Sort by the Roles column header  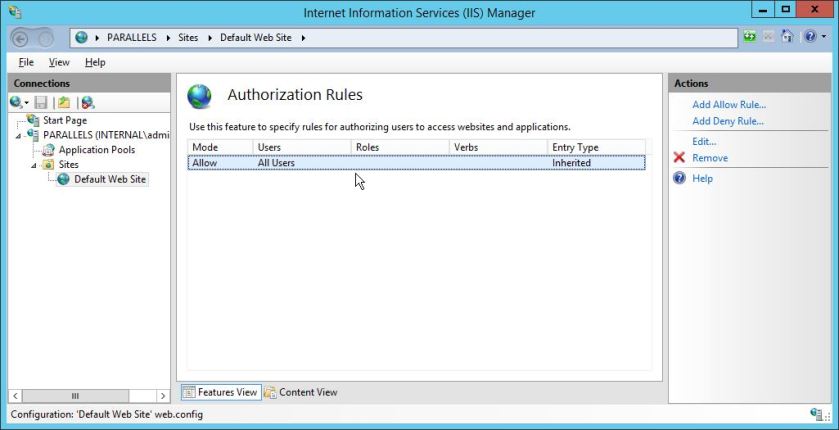tap(400, 147)
